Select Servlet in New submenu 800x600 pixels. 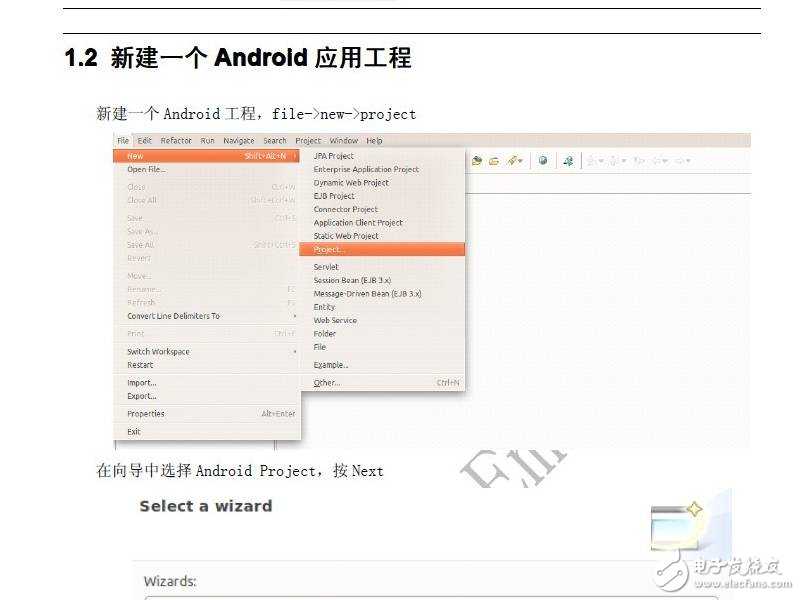click(x=326, y=267)
